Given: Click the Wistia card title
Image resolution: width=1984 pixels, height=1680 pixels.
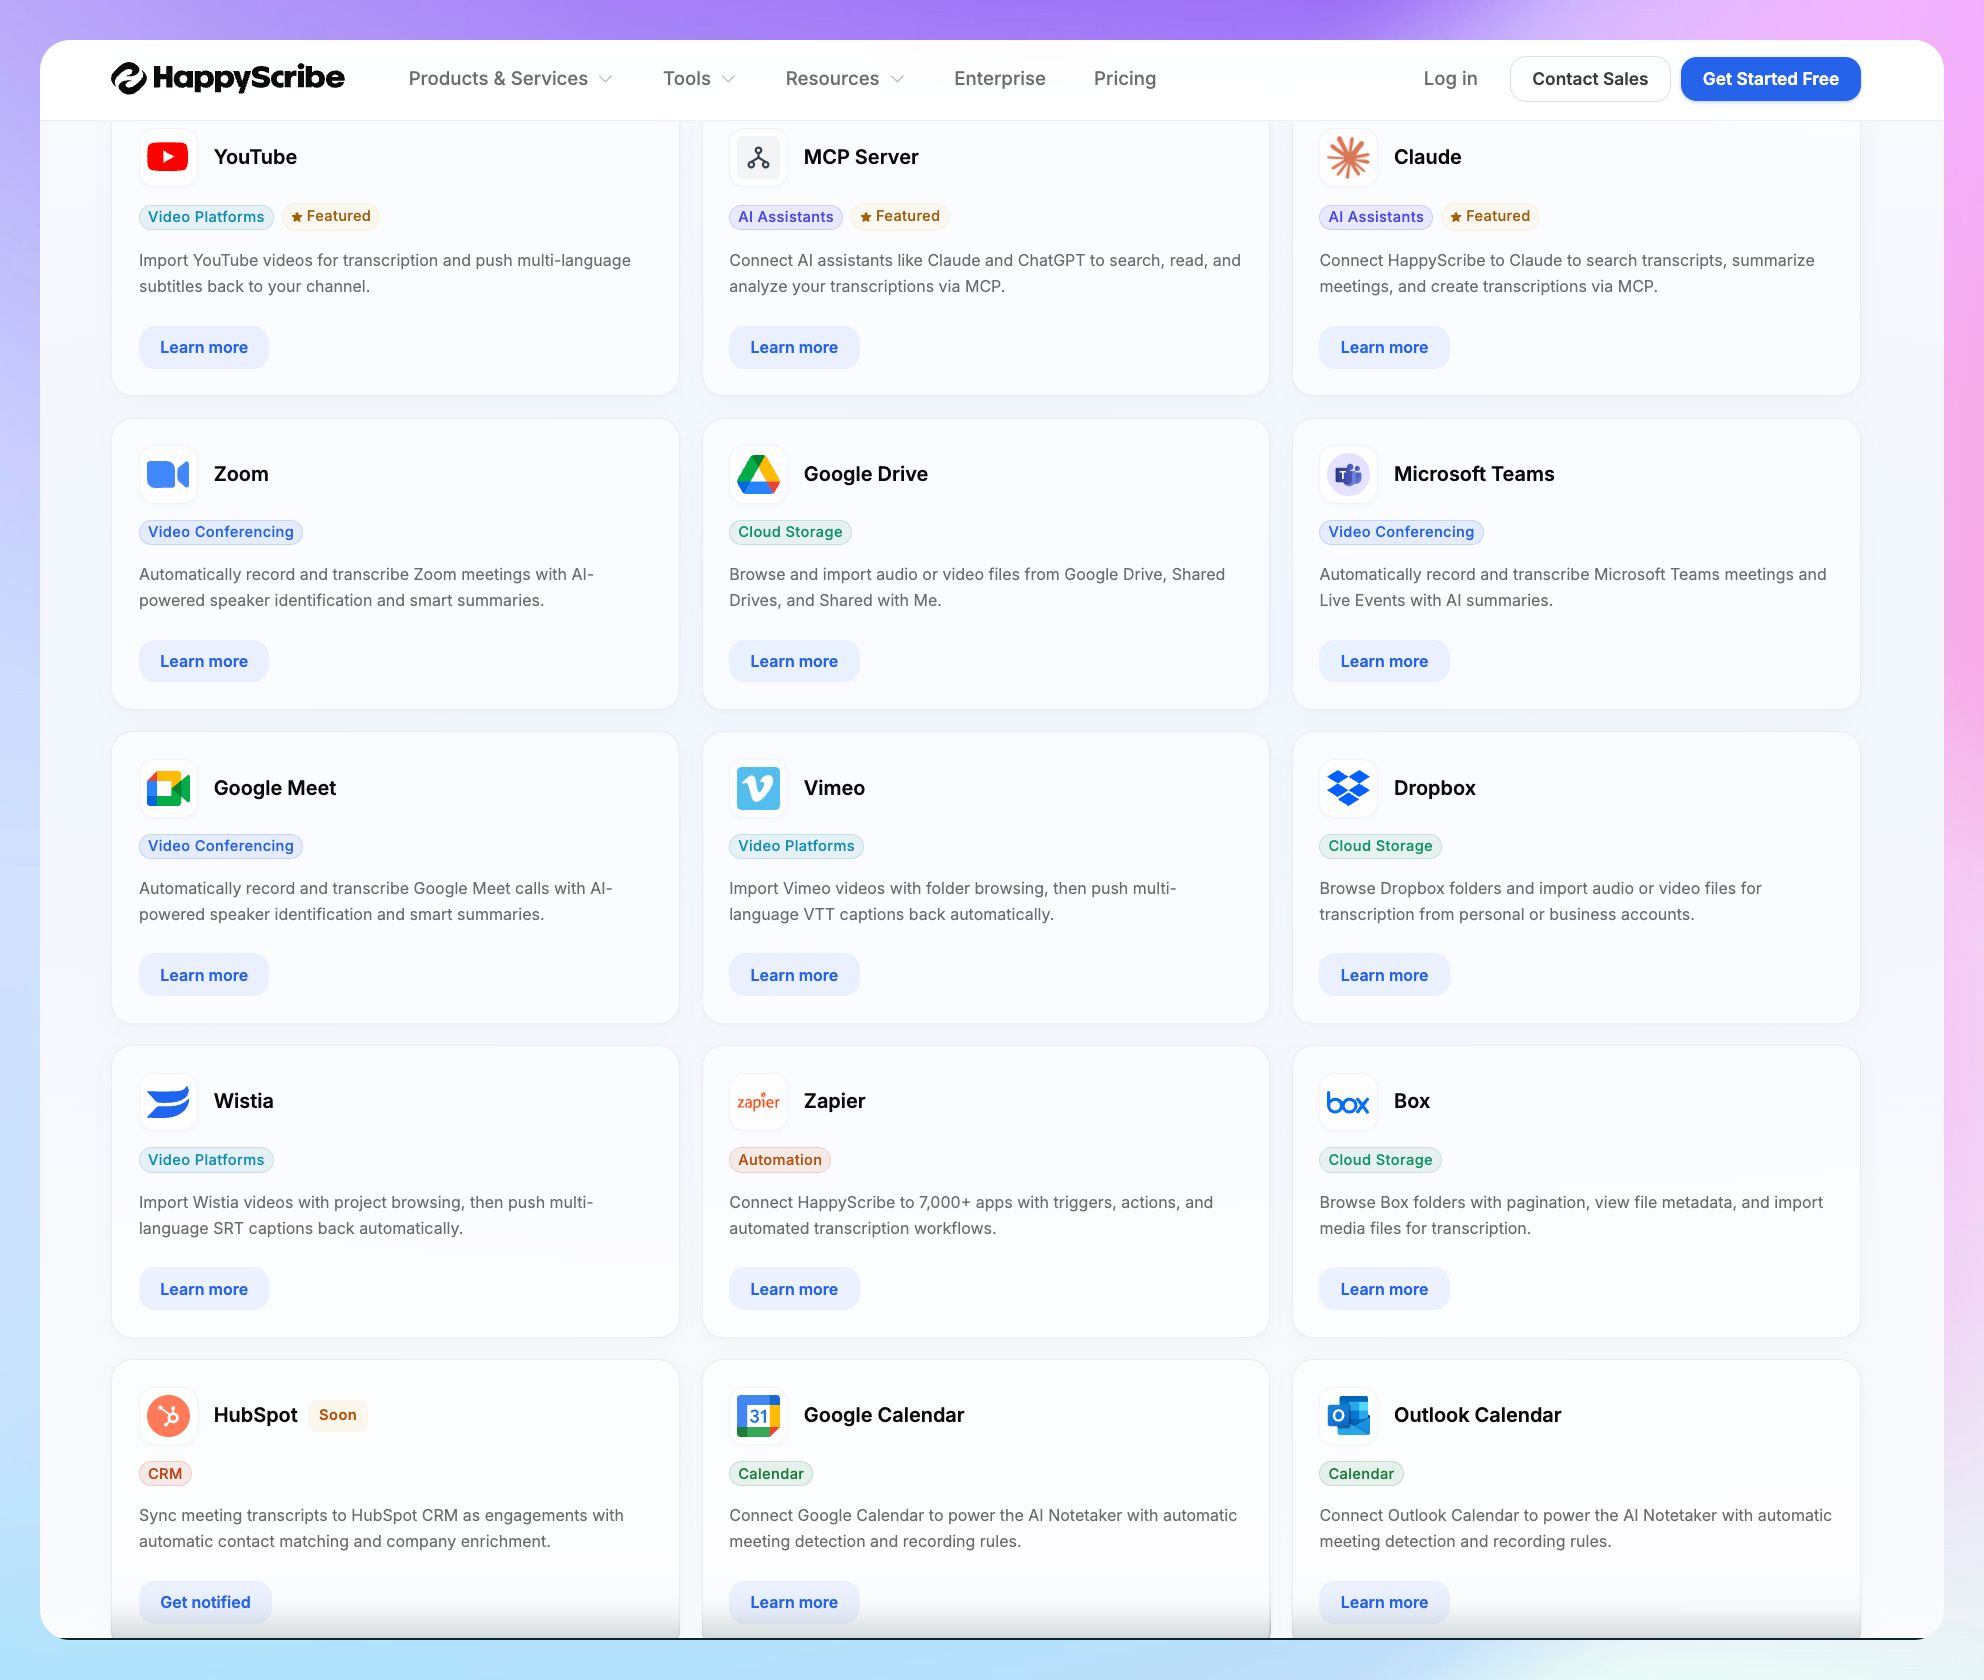Looking at the screenshot, I should (243, 1101).
